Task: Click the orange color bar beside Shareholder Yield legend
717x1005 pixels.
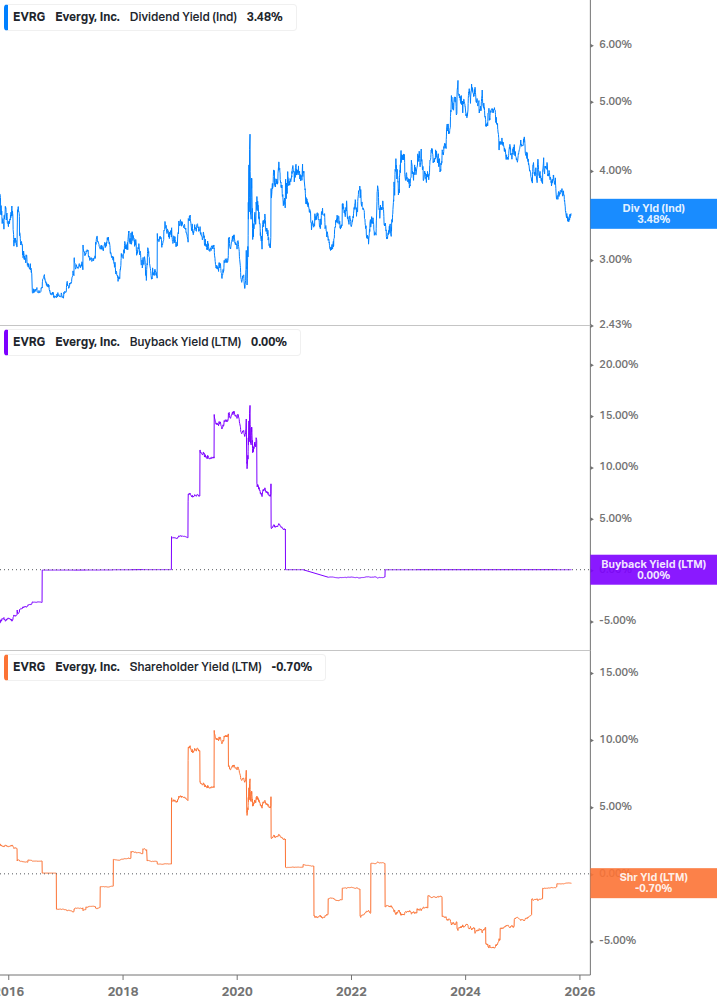Action: [x=6, y=667]
